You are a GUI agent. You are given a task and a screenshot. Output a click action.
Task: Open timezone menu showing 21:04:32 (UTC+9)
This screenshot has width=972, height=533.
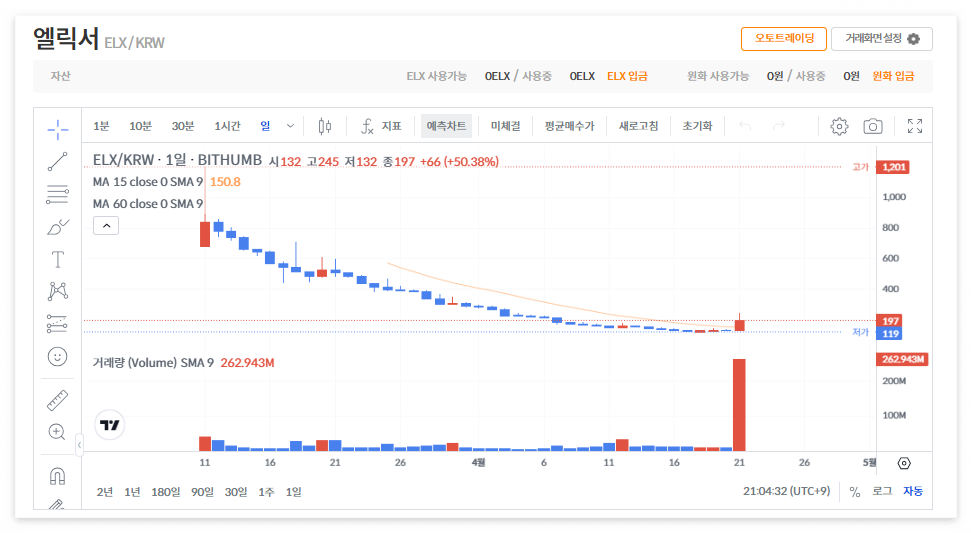[787, 491]
